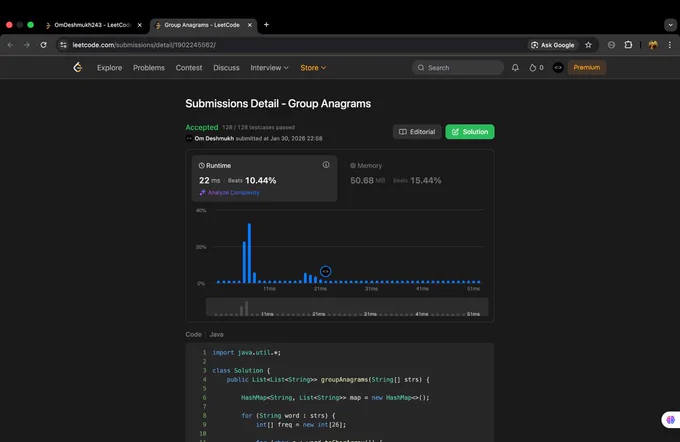Open Chrome profile avatar
This screenshot has width=680, height=442.
click(653, 45)
